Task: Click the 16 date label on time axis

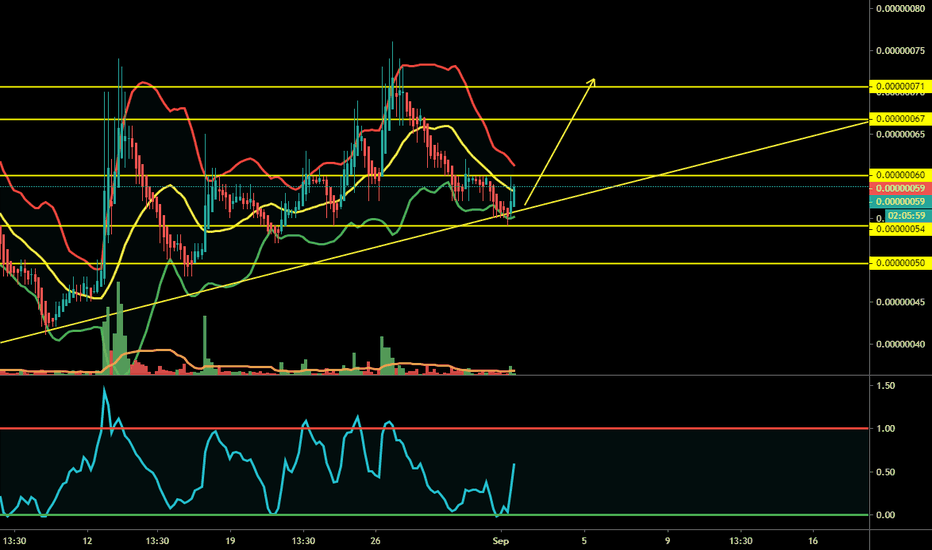Action: [x=813, y=540]
